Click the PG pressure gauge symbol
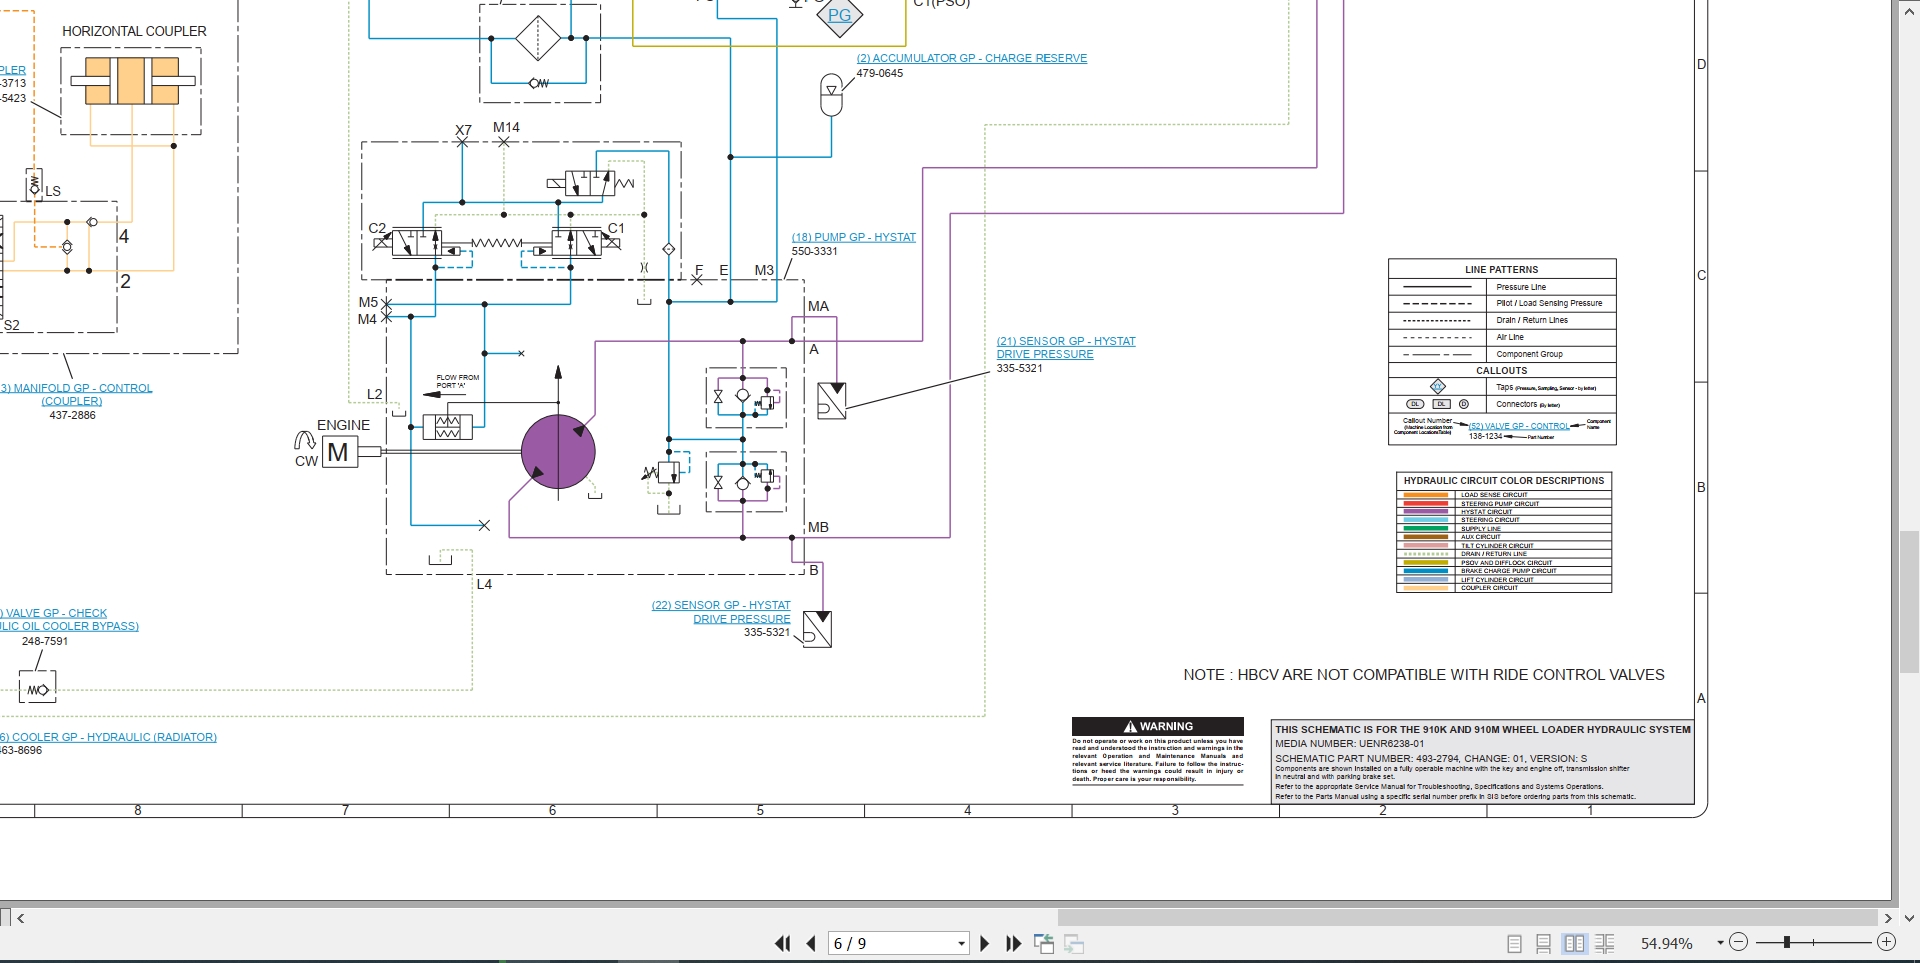The width and height of the screenshot is (1920, 963). point(839,15)
